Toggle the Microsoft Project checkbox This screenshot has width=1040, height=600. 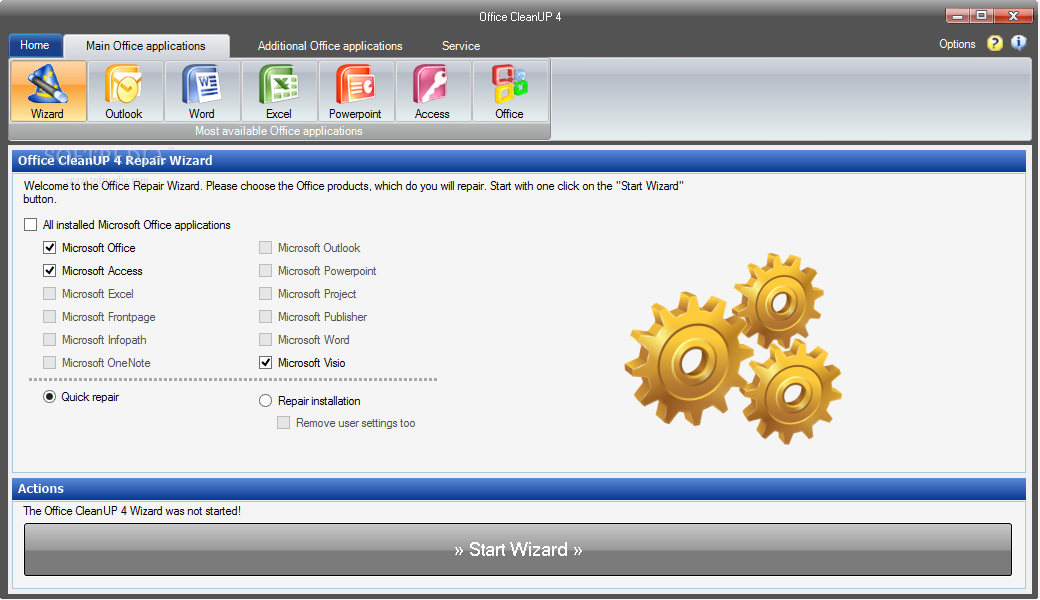(265, 294)
